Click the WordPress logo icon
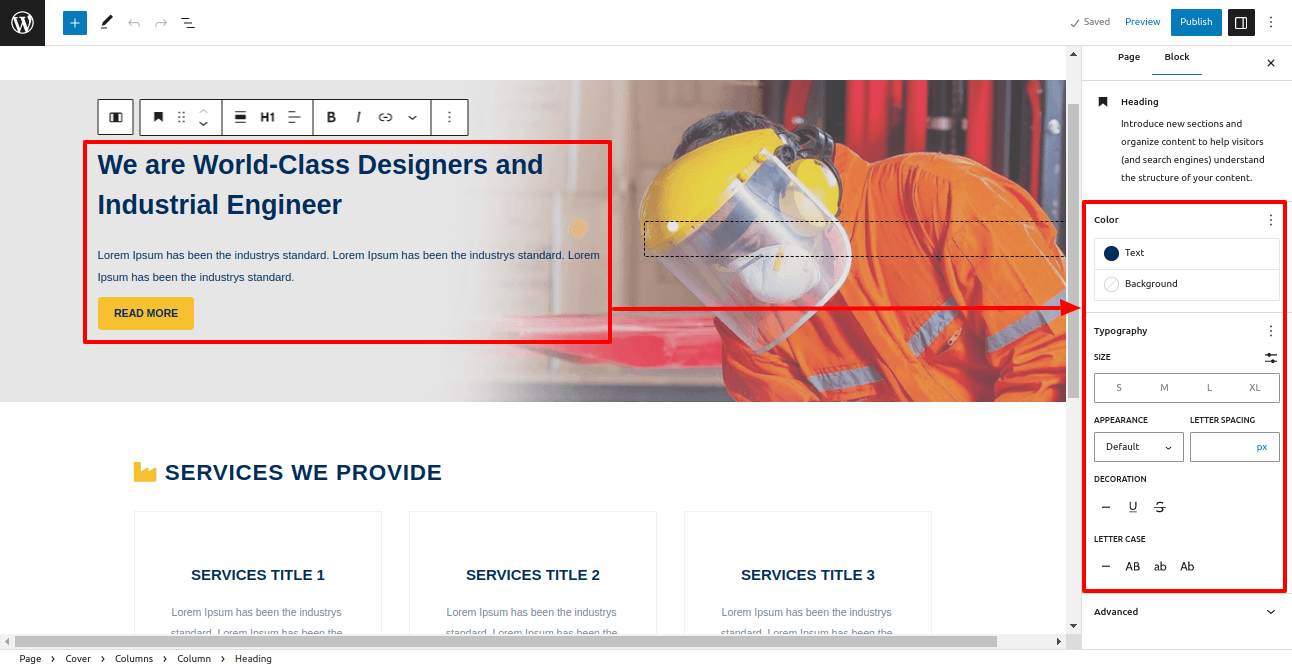Image resolution: width=1292 pixels, height=668 pixels. point(22,22)
